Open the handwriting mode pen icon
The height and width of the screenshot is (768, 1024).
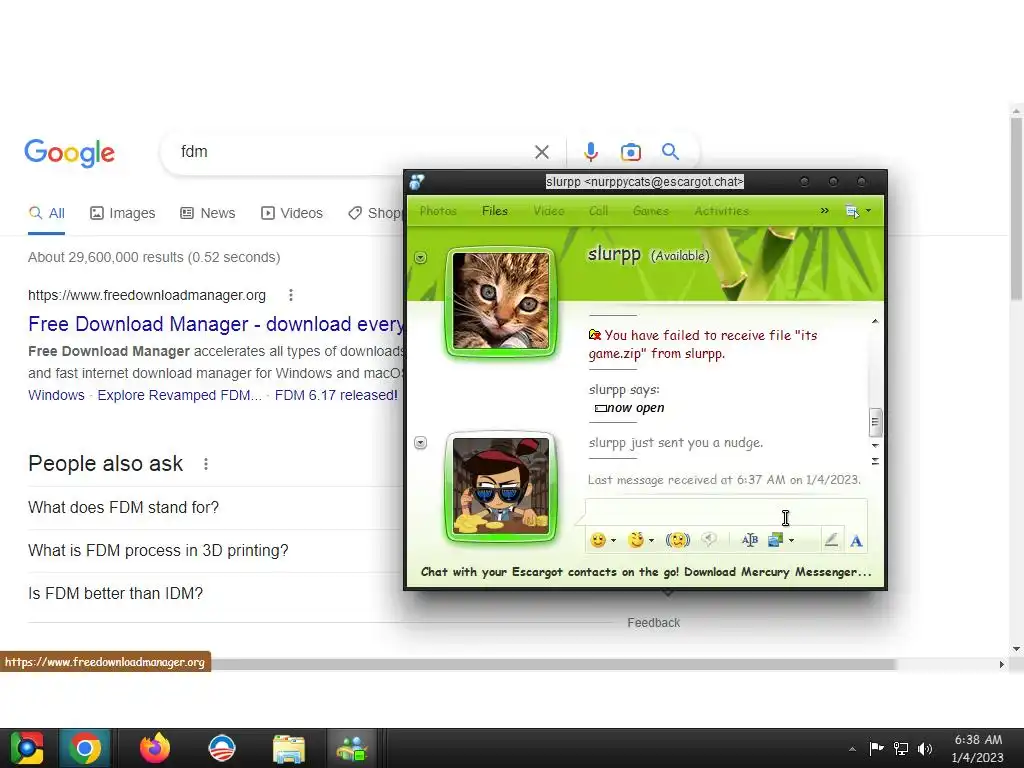click(x=831, y=539)
